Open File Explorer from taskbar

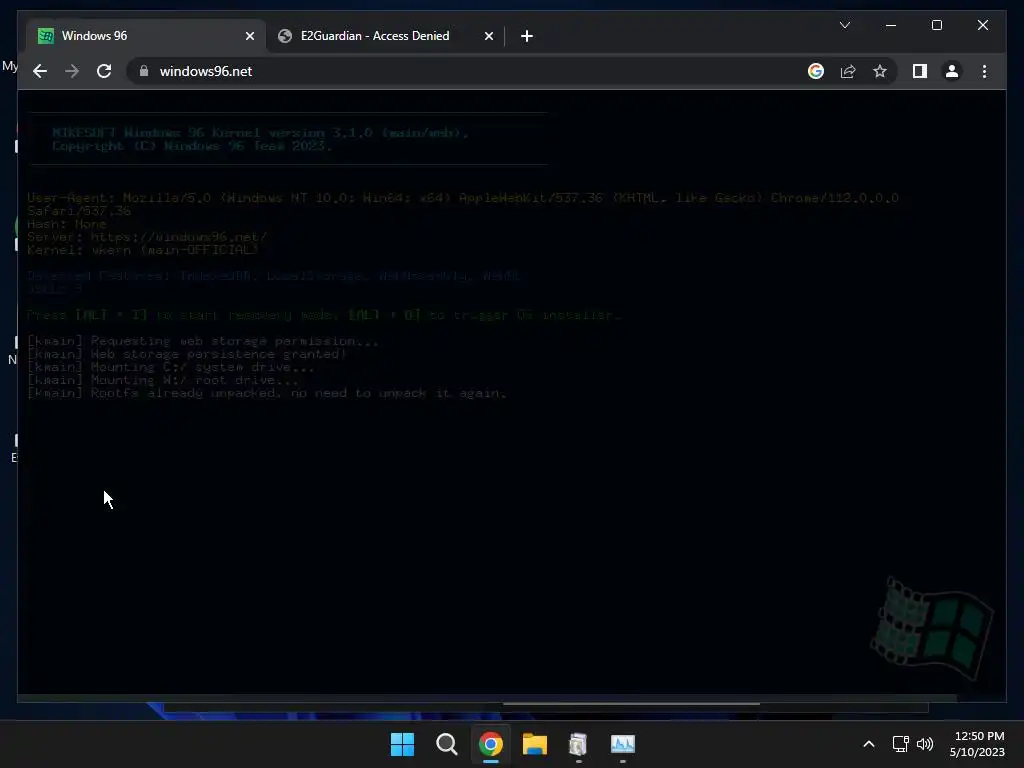pyautogui.click(x=534, y=744)
